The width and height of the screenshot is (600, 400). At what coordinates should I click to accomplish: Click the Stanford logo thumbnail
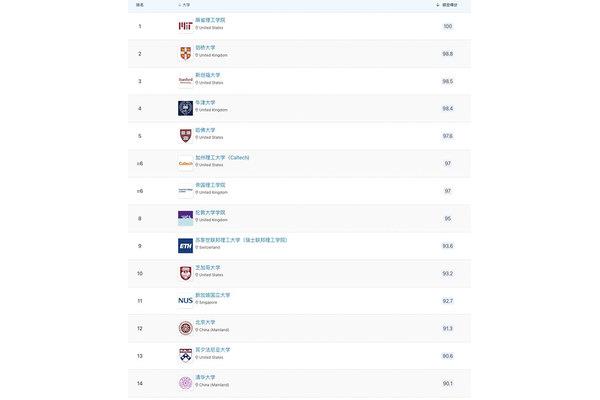186,81
